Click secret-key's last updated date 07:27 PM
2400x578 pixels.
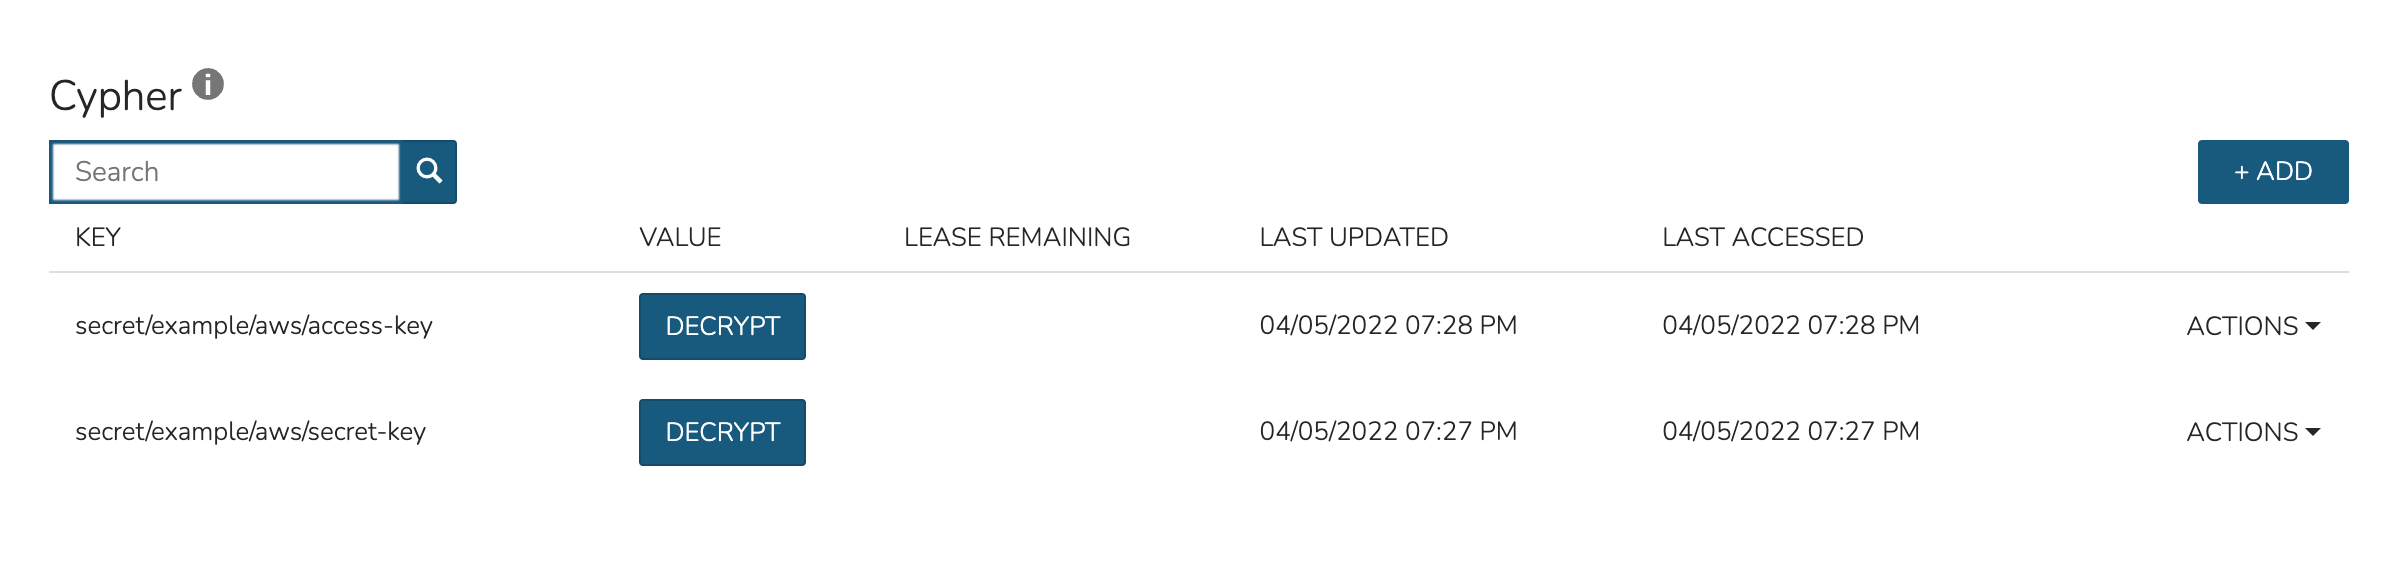click(1388, 431)
